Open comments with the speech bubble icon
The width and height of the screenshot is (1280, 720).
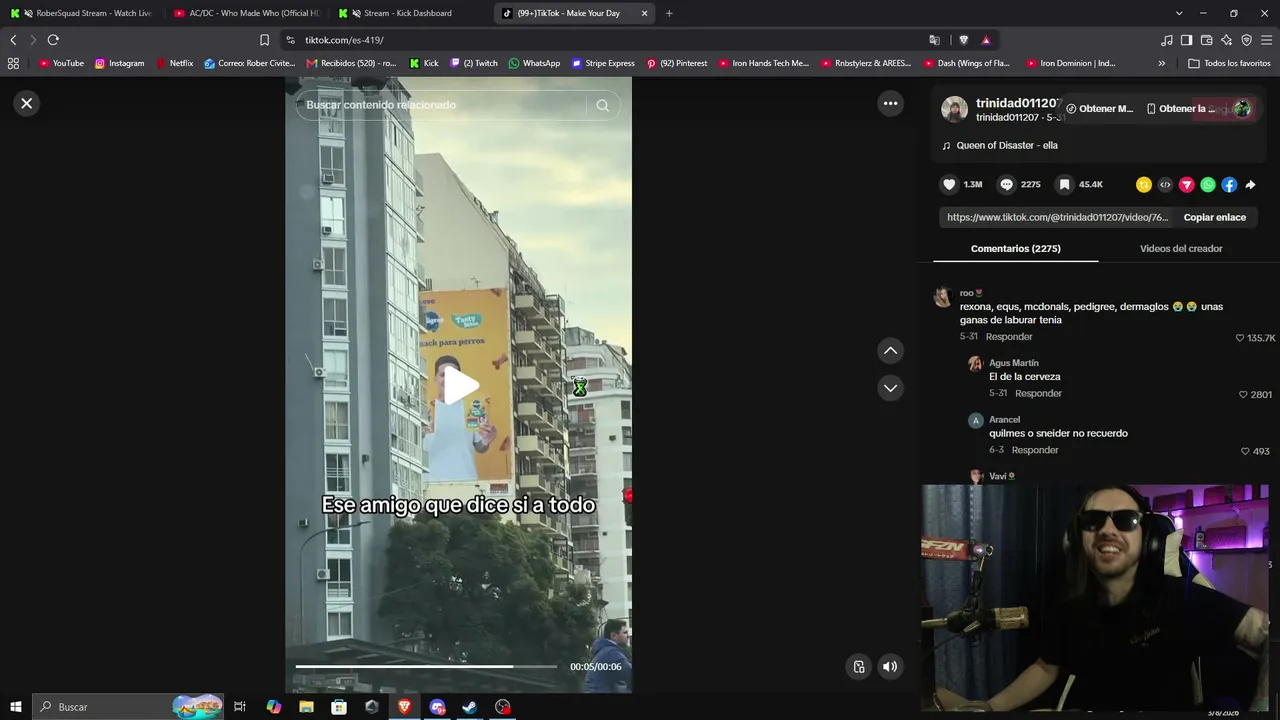tap(1007, 185)
